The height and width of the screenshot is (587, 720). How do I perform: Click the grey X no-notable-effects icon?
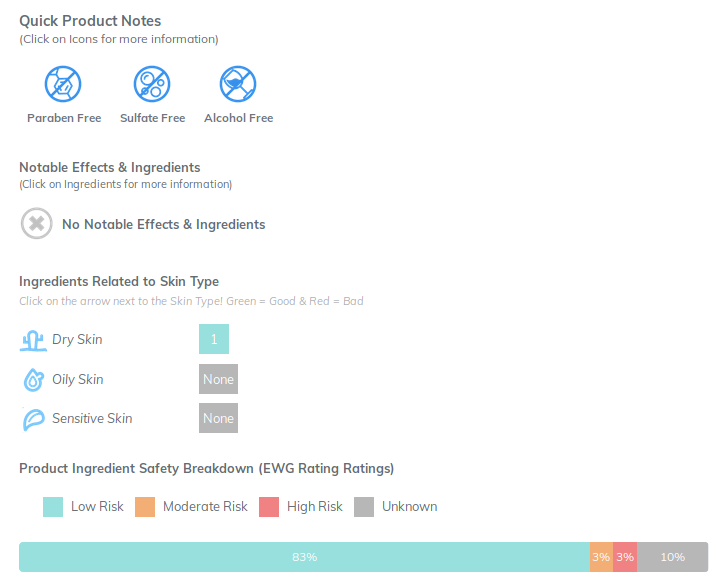(37, 224)
